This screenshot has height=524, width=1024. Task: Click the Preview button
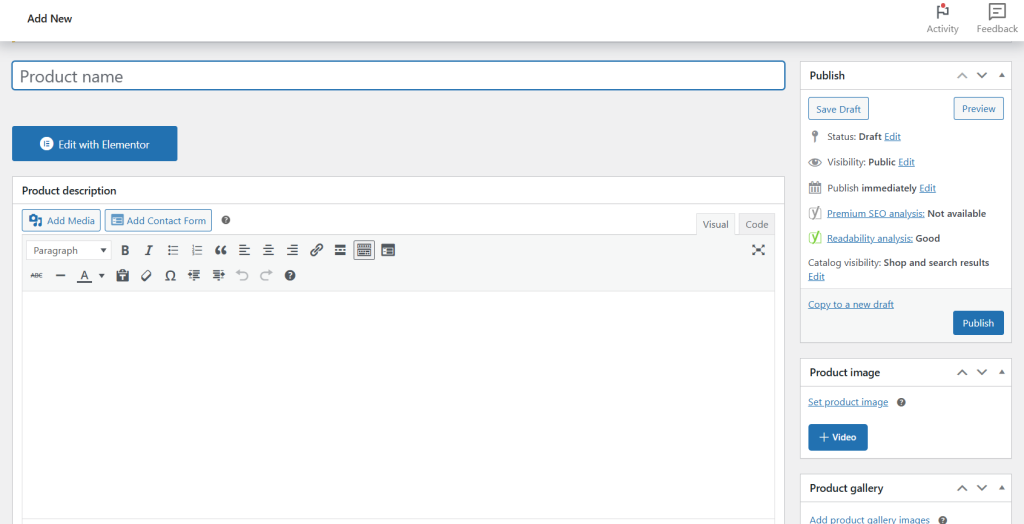[978, 108]
